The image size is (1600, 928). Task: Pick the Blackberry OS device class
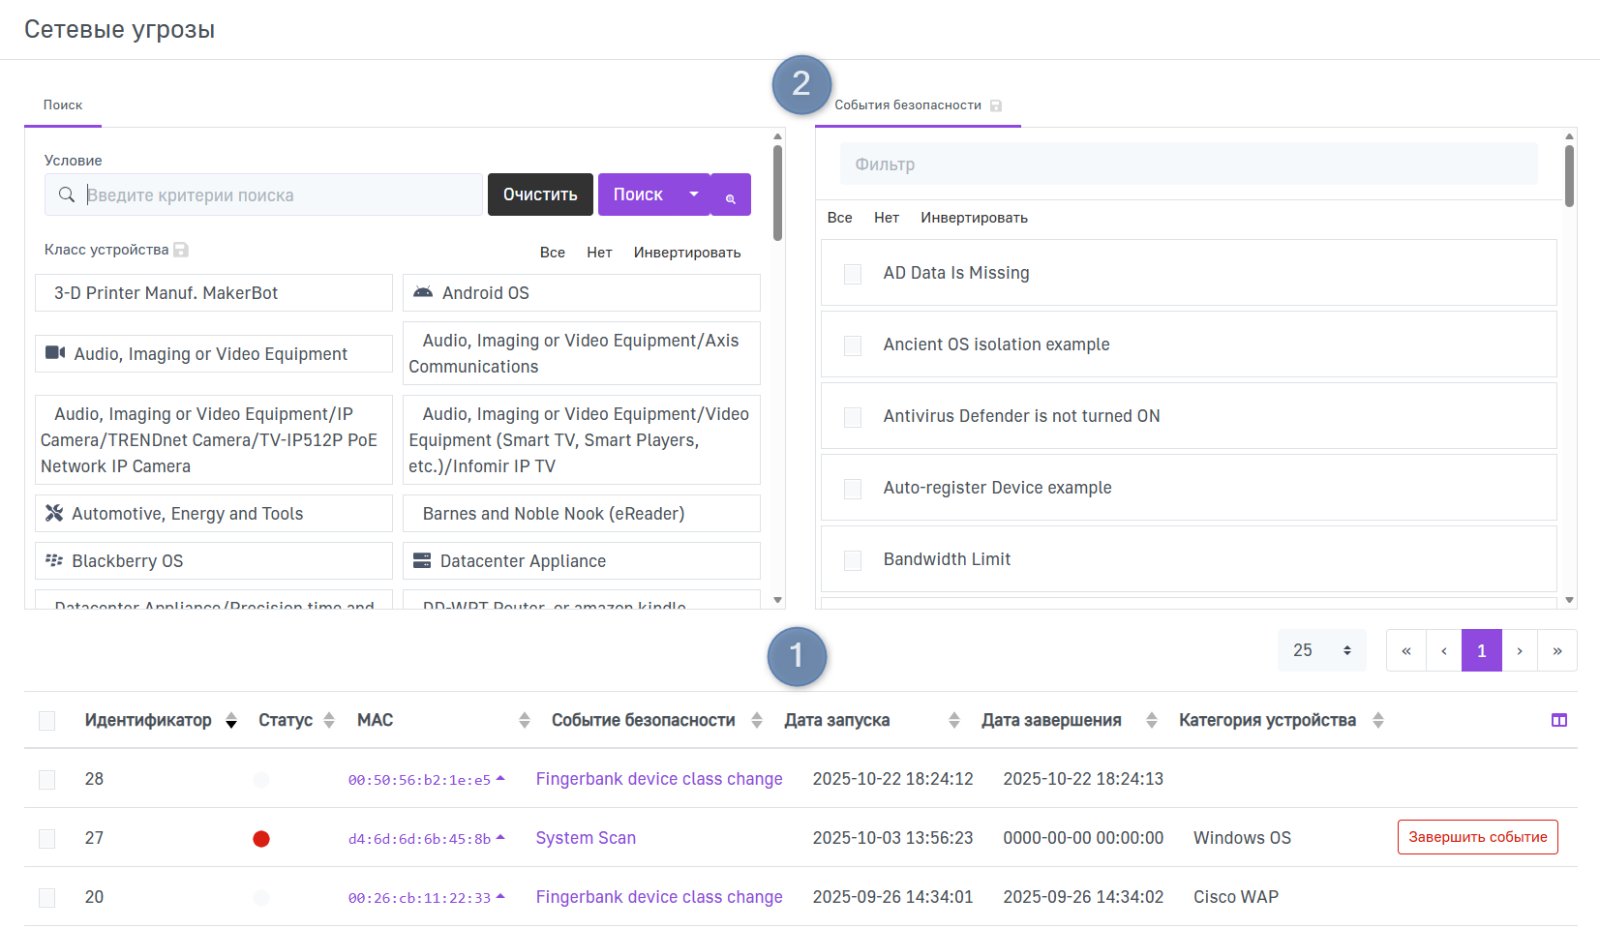click(213, 561)
